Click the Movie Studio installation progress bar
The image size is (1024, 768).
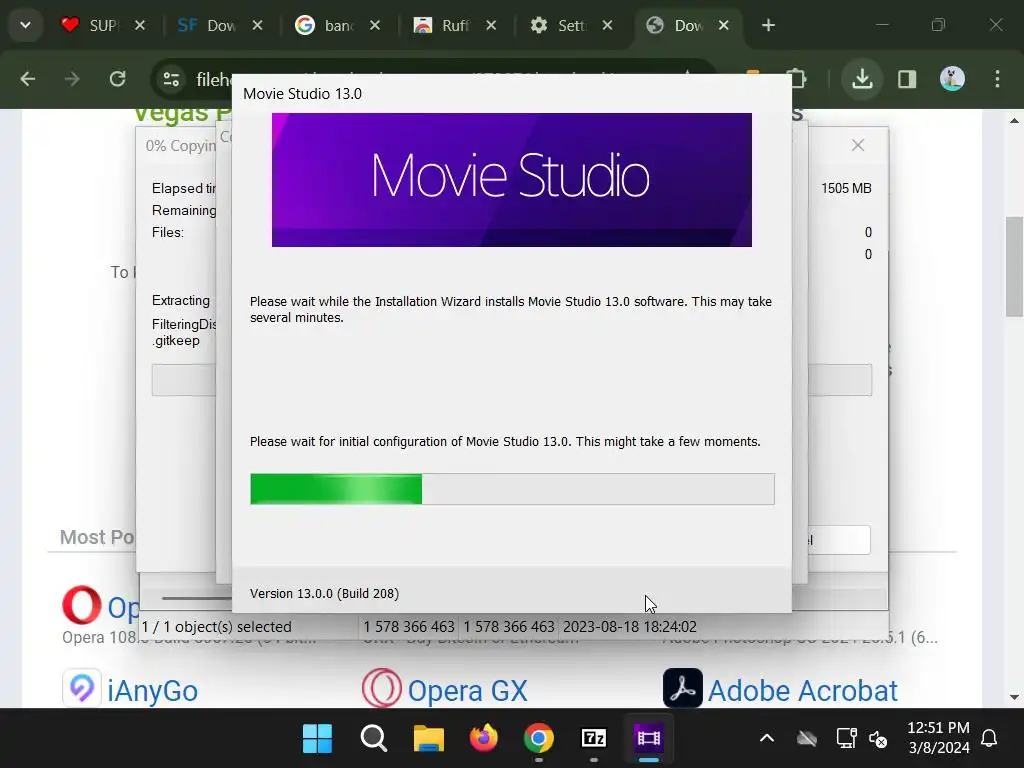[512, 489]
